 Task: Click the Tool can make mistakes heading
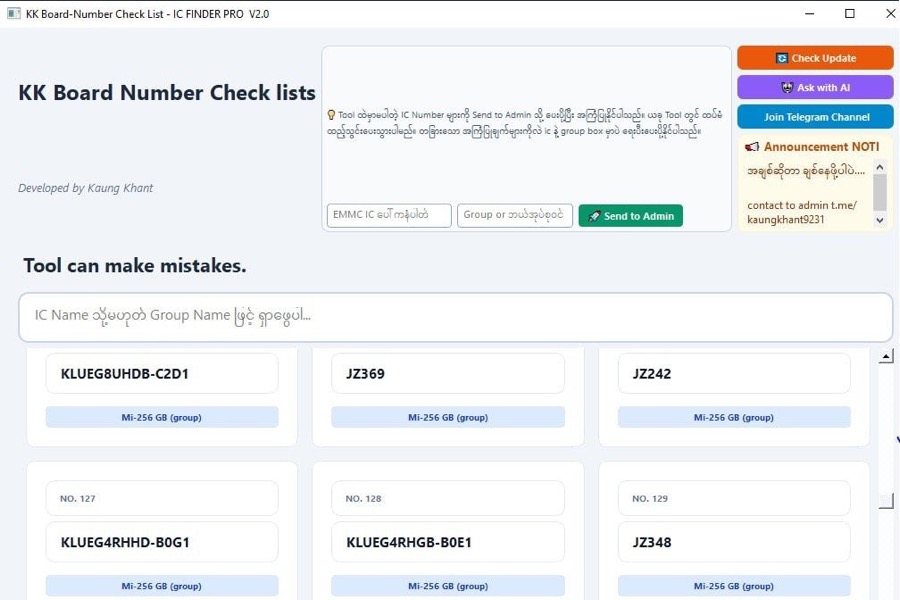point(135,266)
